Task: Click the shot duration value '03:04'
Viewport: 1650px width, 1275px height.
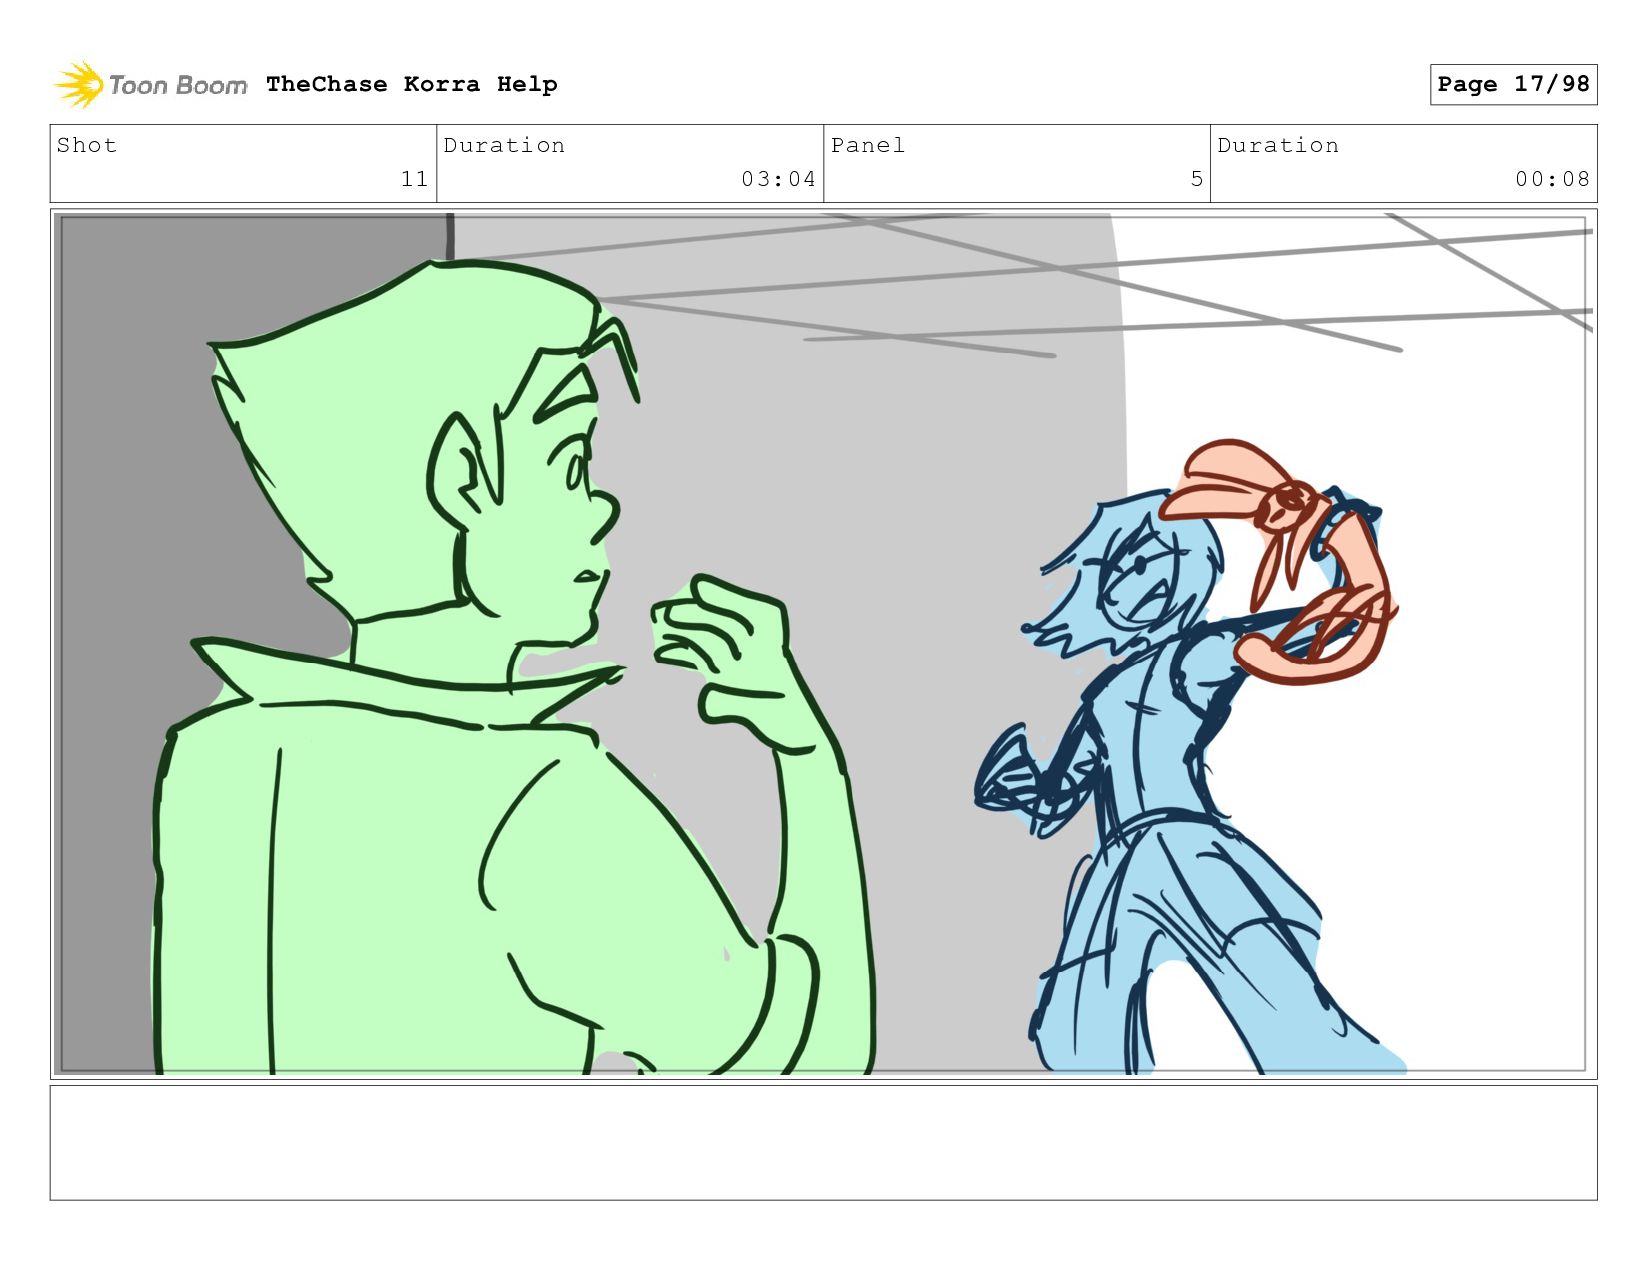Action: (x=778, y=179)
